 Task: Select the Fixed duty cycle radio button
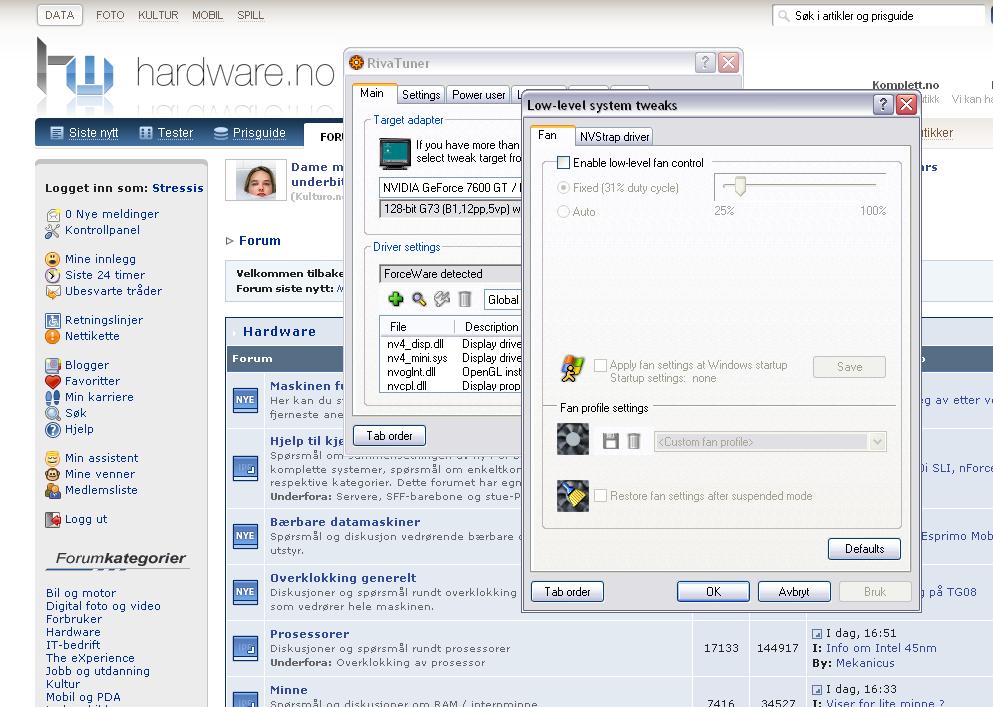tap(563, 188)
